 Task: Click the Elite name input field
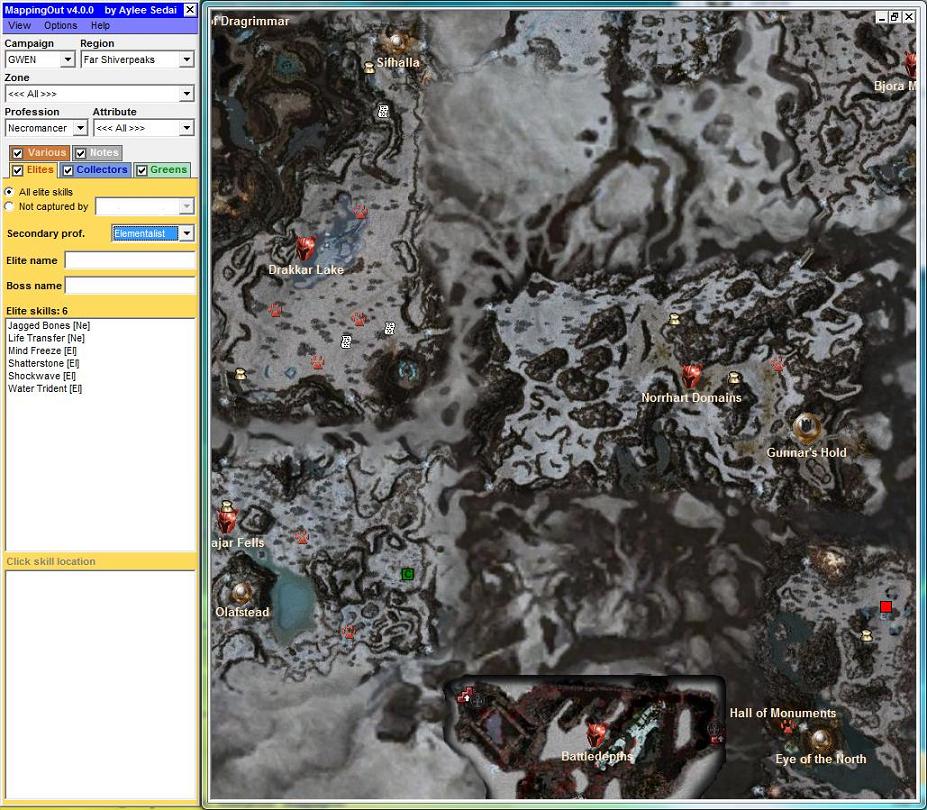(x=130, y=260)
